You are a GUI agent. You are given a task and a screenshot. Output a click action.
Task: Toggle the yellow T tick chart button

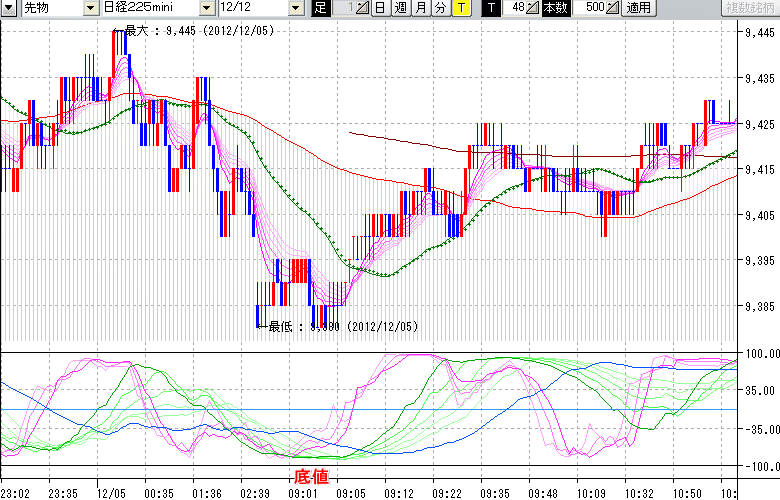[x=460, y=8]
